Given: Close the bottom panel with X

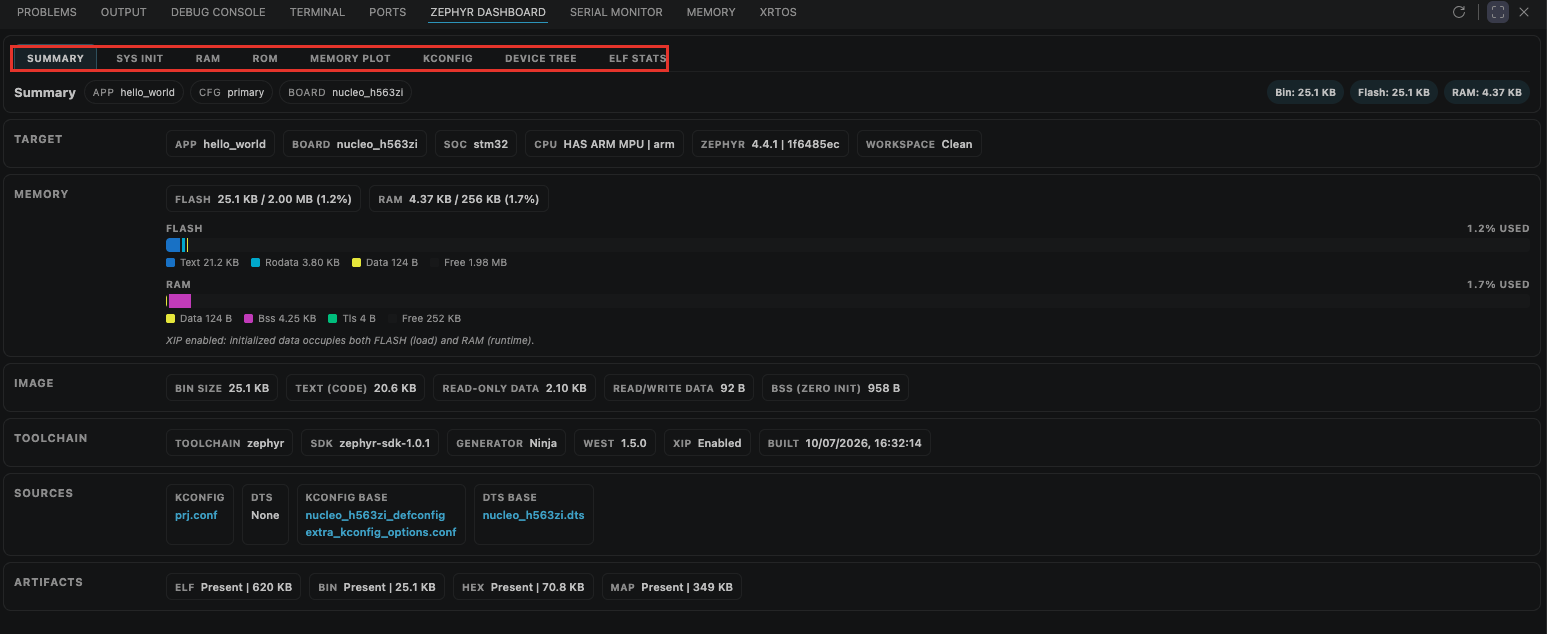Looking at the screenshot, I should (x=1524, y=12).
